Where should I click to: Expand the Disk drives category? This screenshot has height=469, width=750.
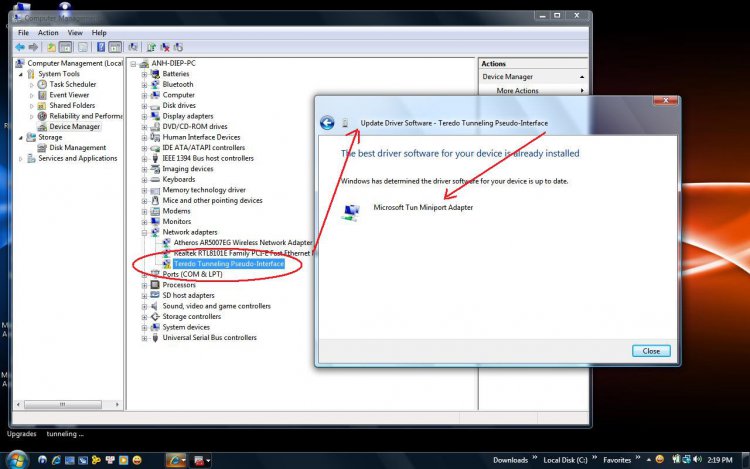coord(144,106)
